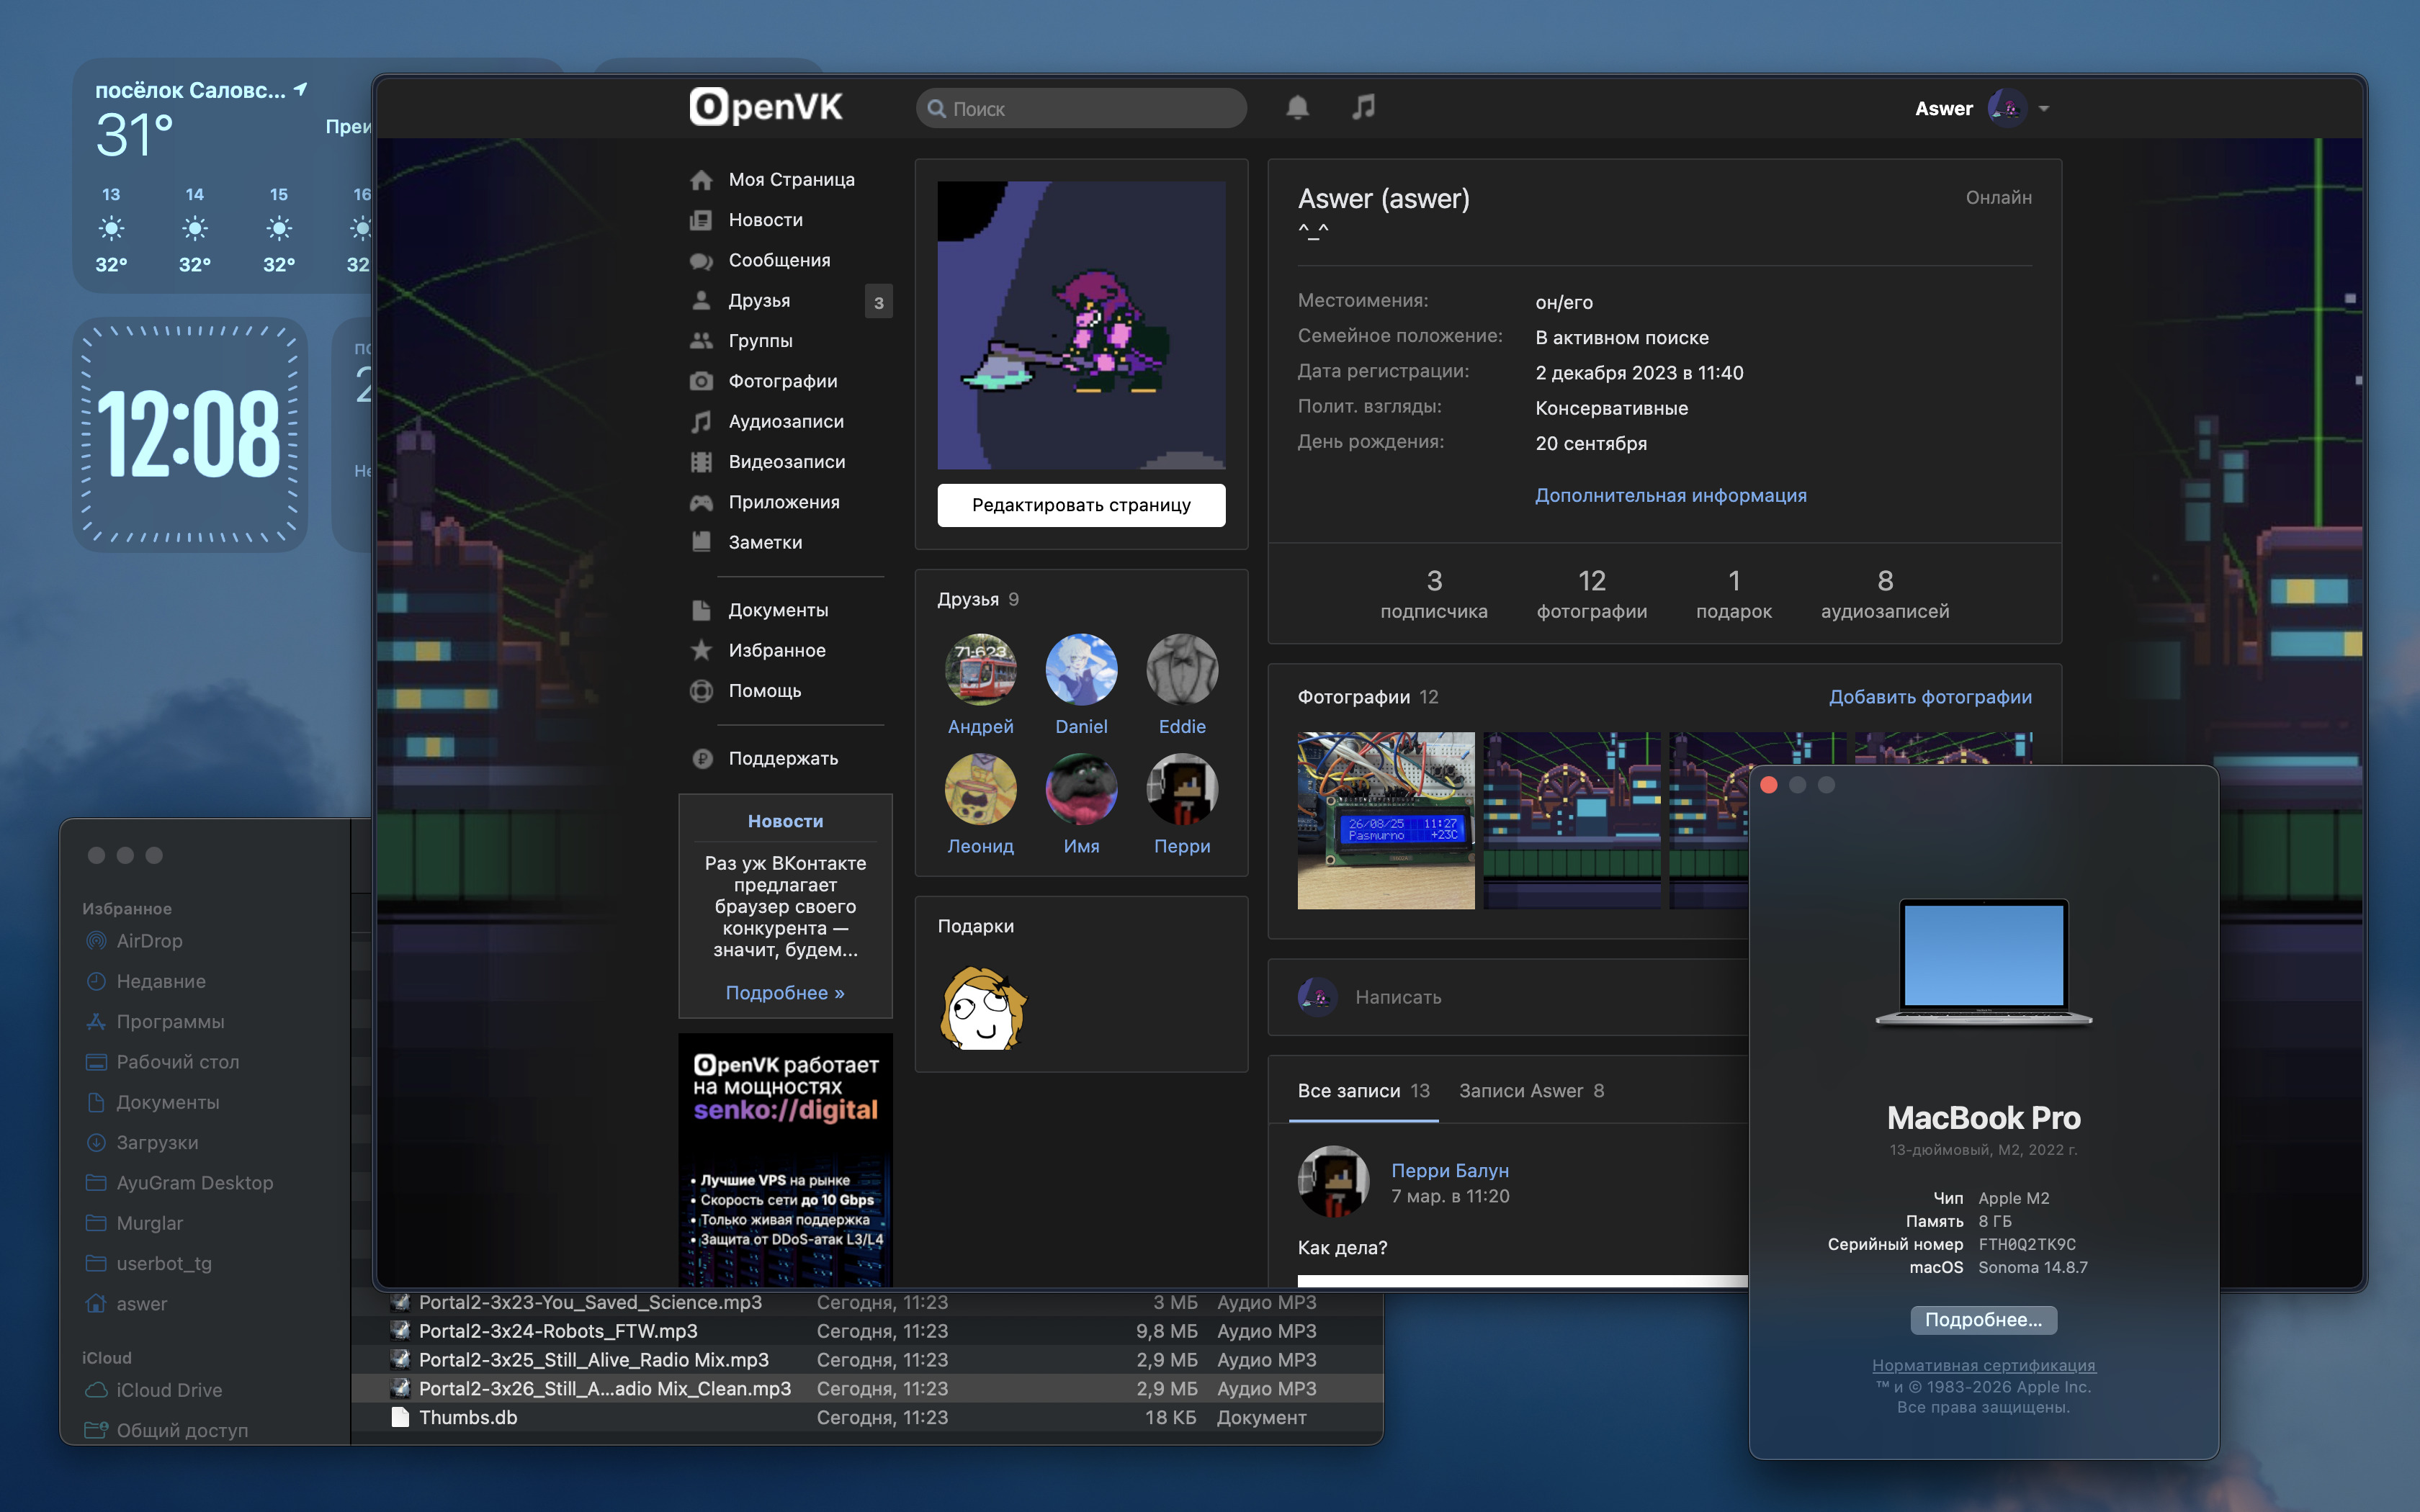Viewport: 2420px width, 1512px height.
Task: Open Перри Балун post author link
Action: [x=1450, y=1171]
